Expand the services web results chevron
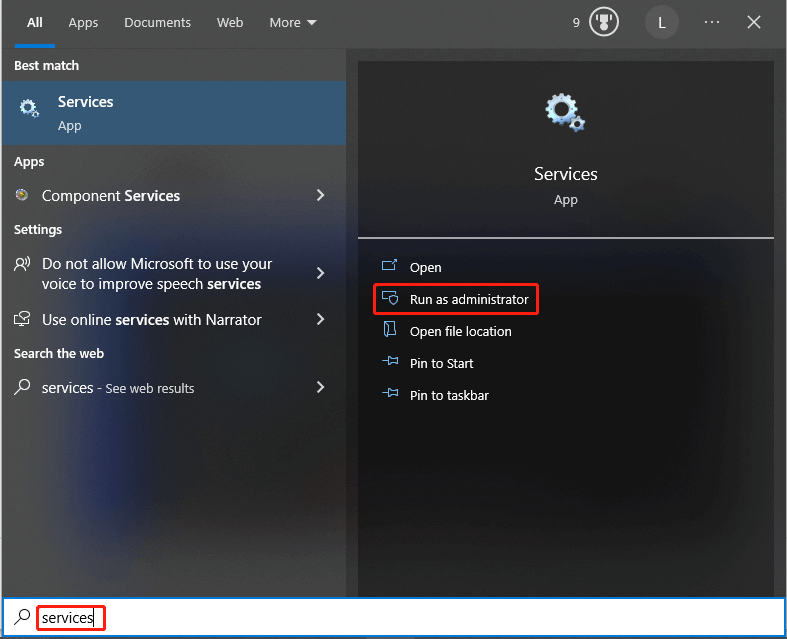 tap(321, 387)
